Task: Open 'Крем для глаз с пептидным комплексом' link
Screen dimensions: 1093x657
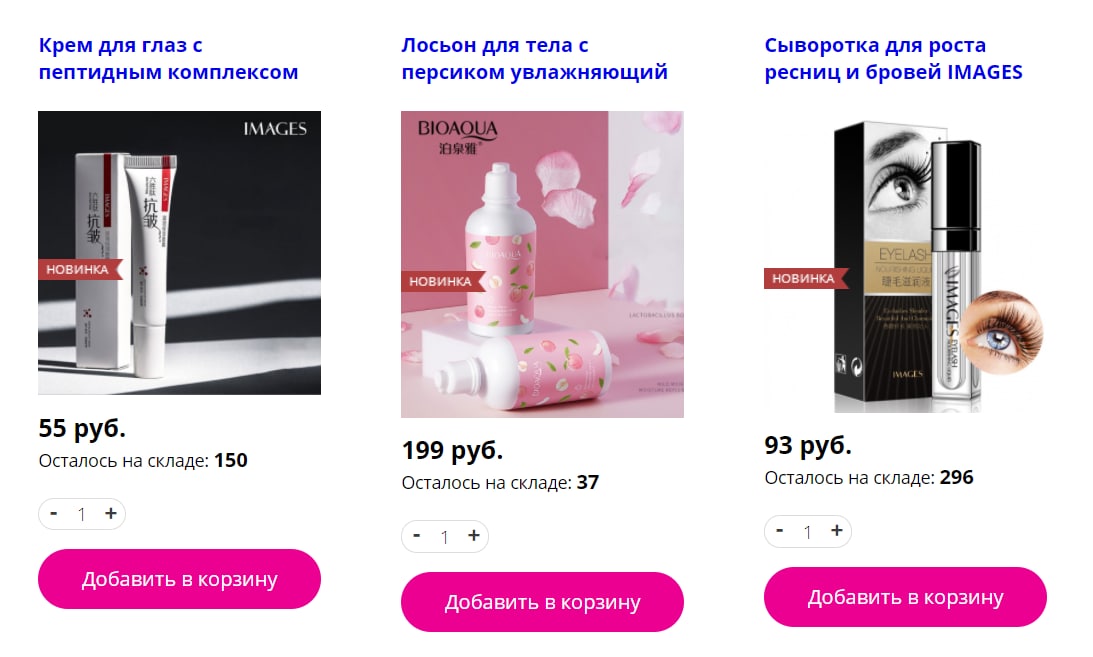Action: click(x=169, y=59)
